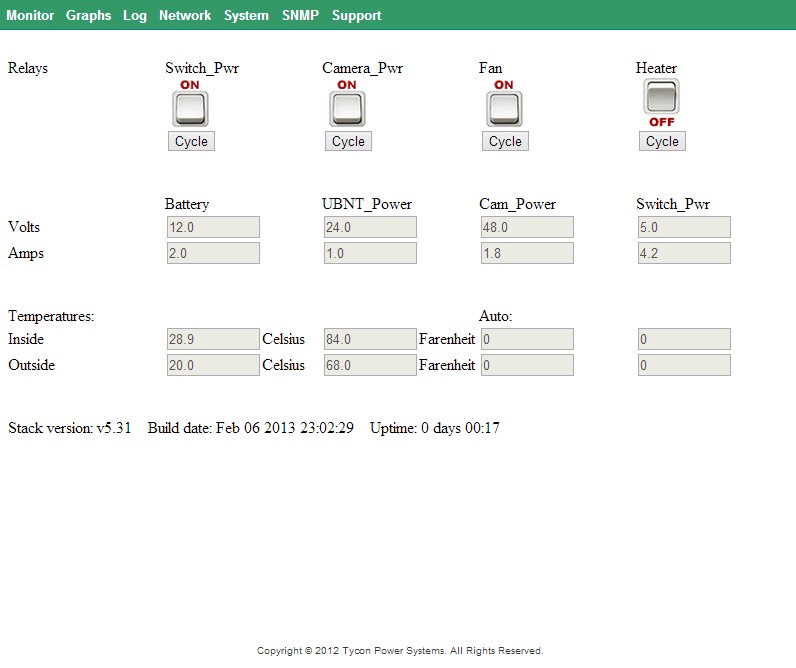The width and height of the screenshot is (796, 668).
Task: Click the Cam_Power Volts field
Action: point(527,227)
